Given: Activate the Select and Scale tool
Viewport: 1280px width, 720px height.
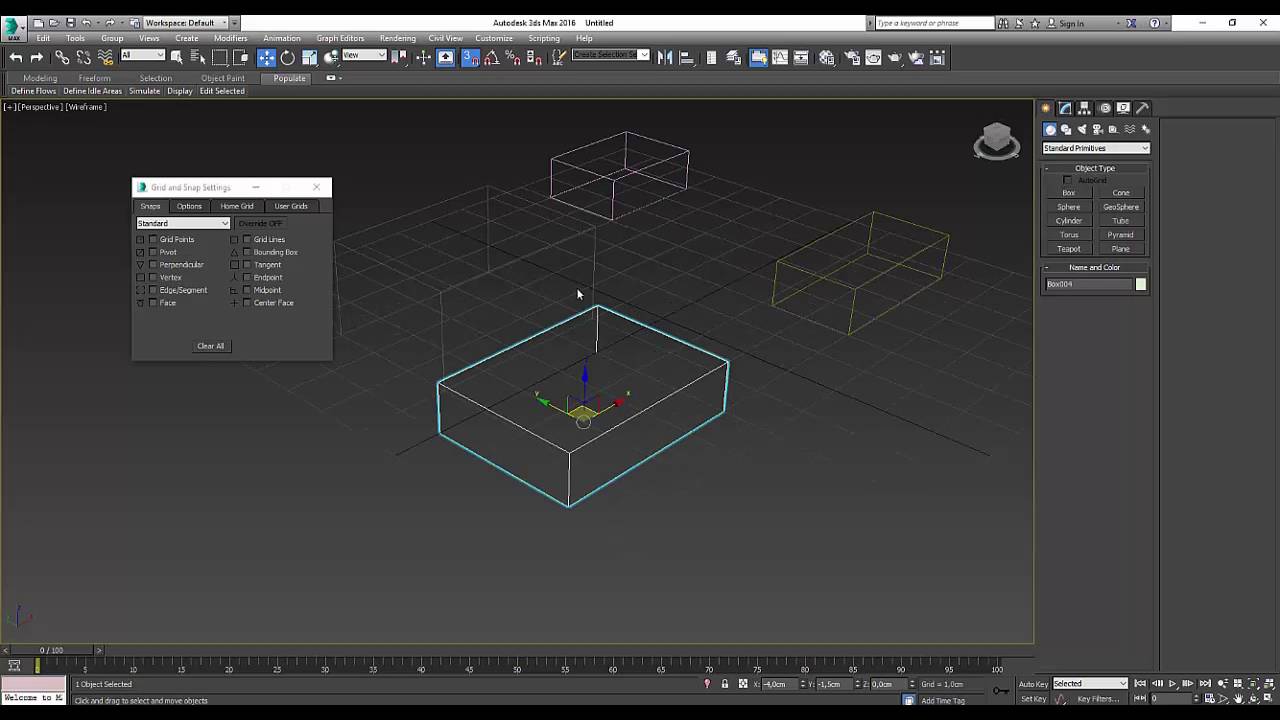Looking at the screenshot, I should point(310,58).
